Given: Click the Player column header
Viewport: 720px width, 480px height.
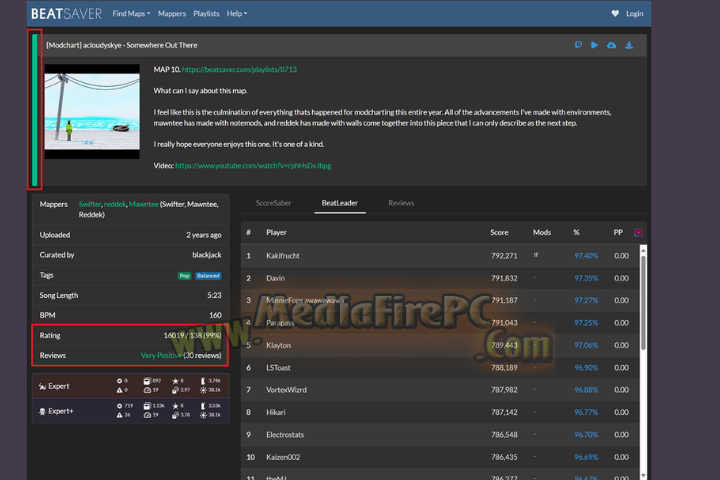Looking at the screenshot, I should 276,233.
